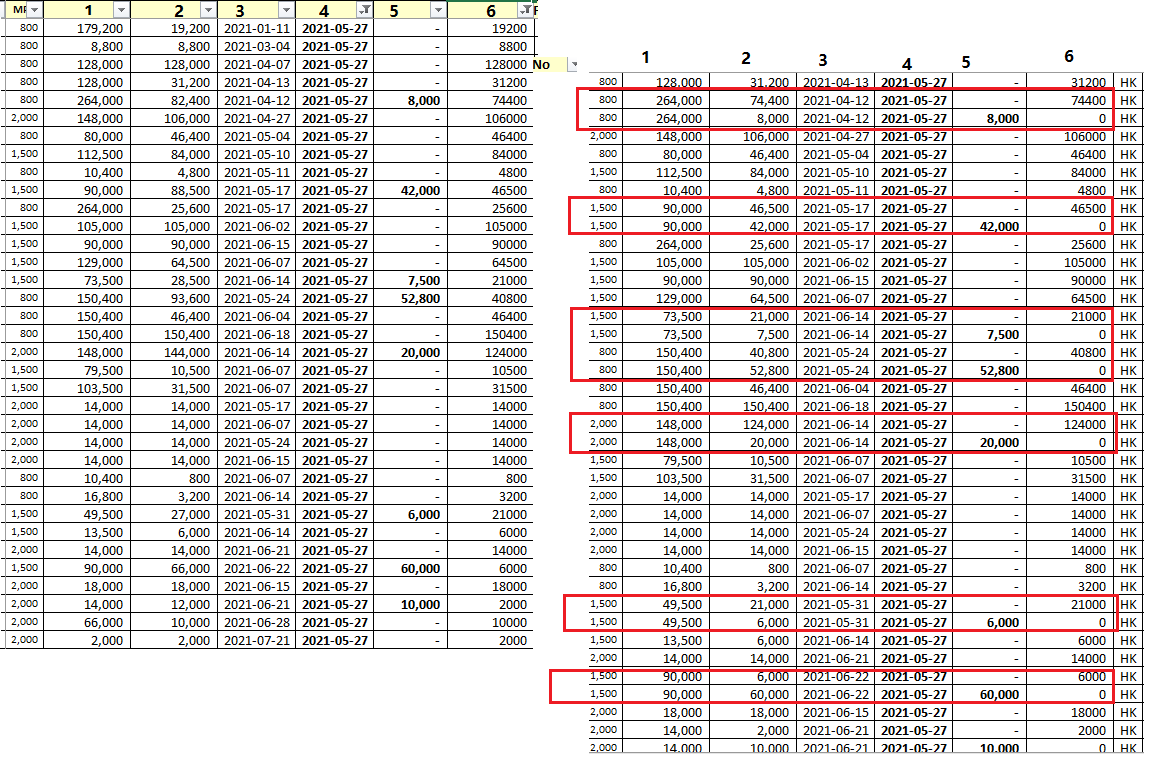This screenshot has height=768, width=1167.
Task: Open filter dropdown for left column 3
Action: click(285, 9)
